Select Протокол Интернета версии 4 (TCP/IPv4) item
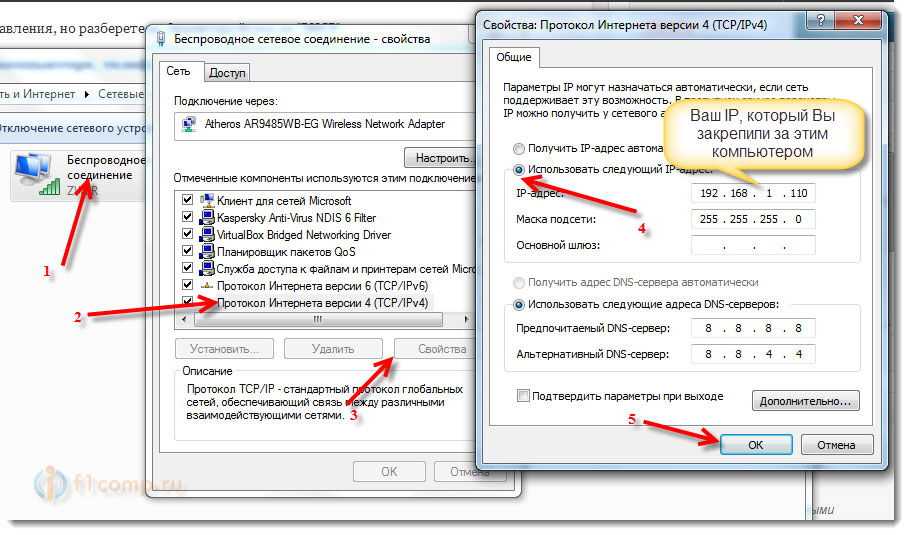This screenshot has width=909, height=535. pos(322,302)
